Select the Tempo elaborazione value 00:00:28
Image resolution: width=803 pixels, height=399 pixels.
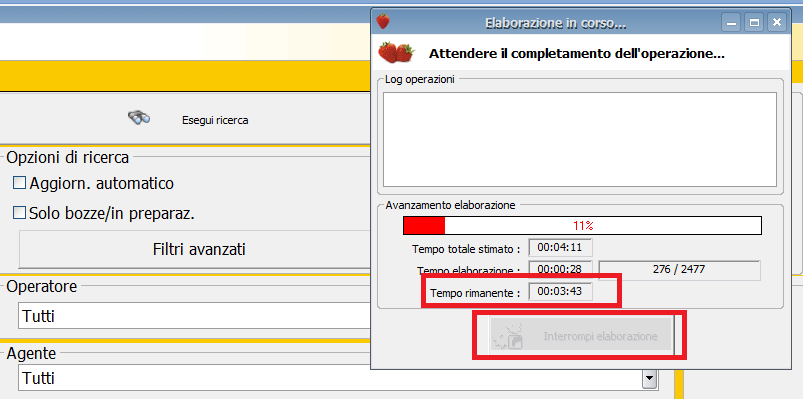click(x=560, y=268)
